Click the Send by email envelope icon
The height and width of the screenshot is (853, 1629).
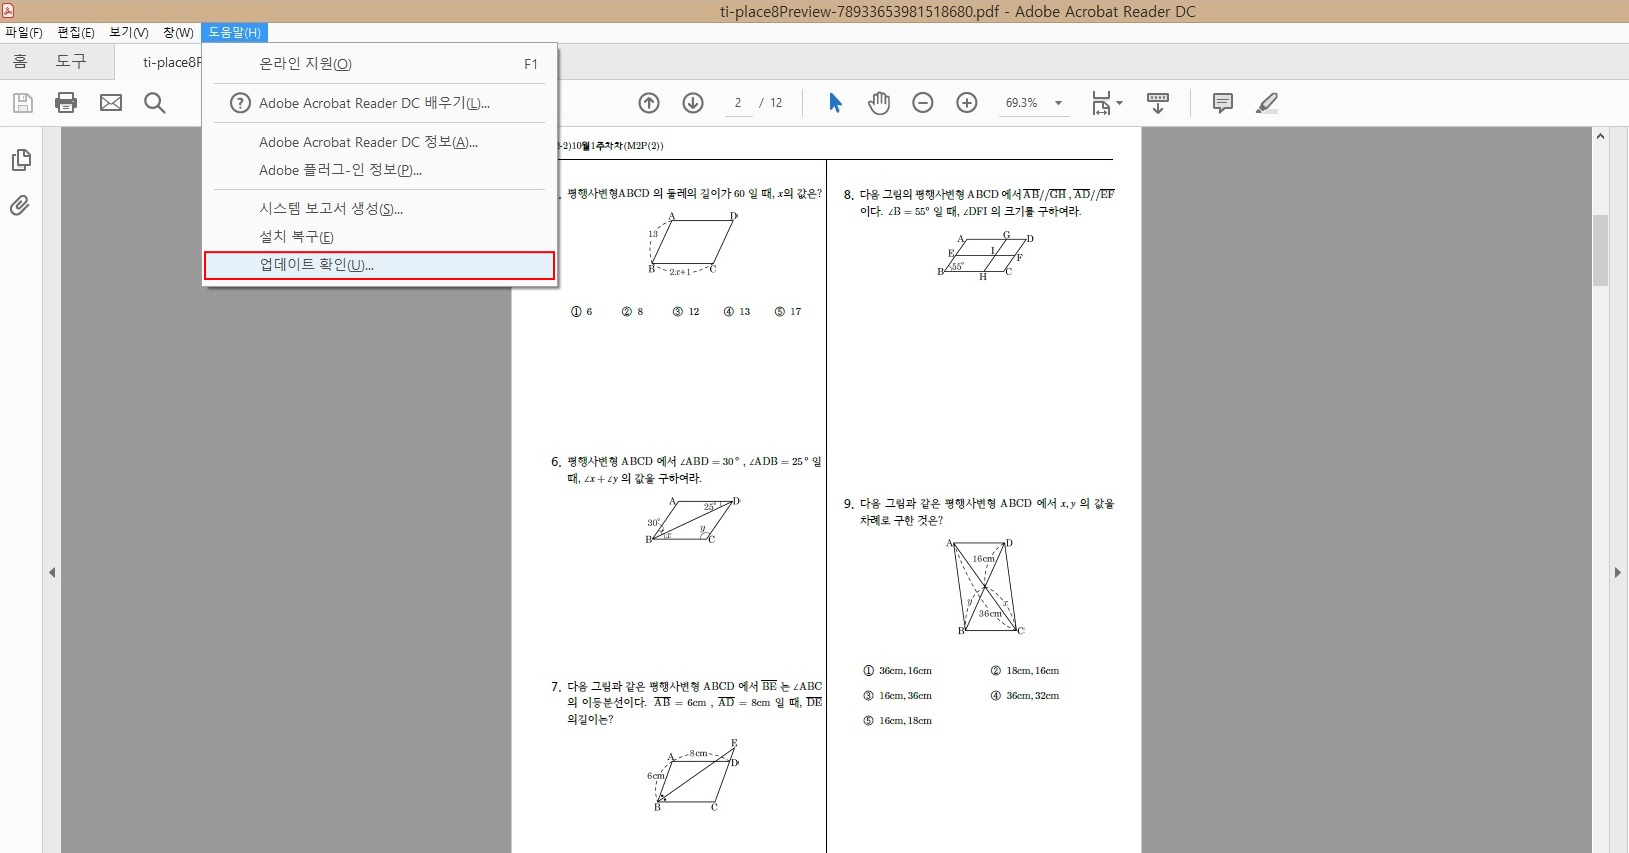coord(111,103)
